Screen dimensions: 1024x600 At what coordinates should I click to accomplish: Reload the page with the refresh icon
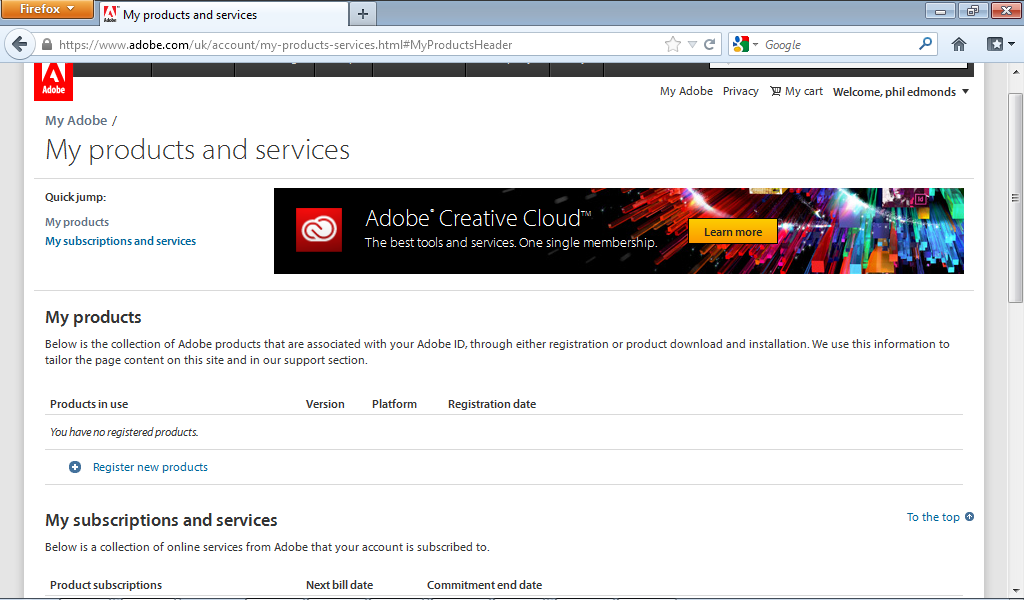pos(709,44)
